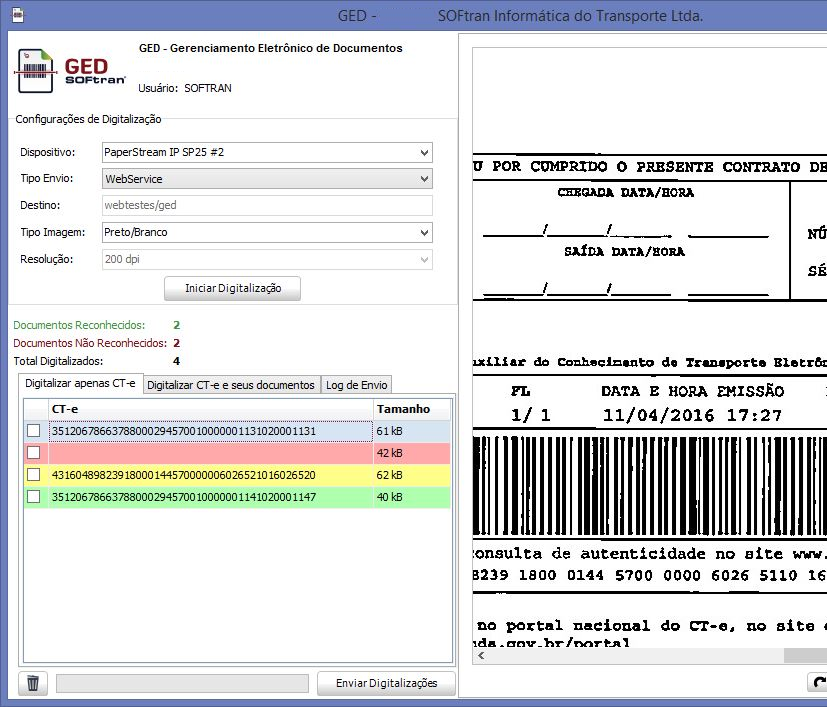827x707 pixels.
Task: Click the app icon in title bar
Action: pyautogui.click(x=17, y=15)
